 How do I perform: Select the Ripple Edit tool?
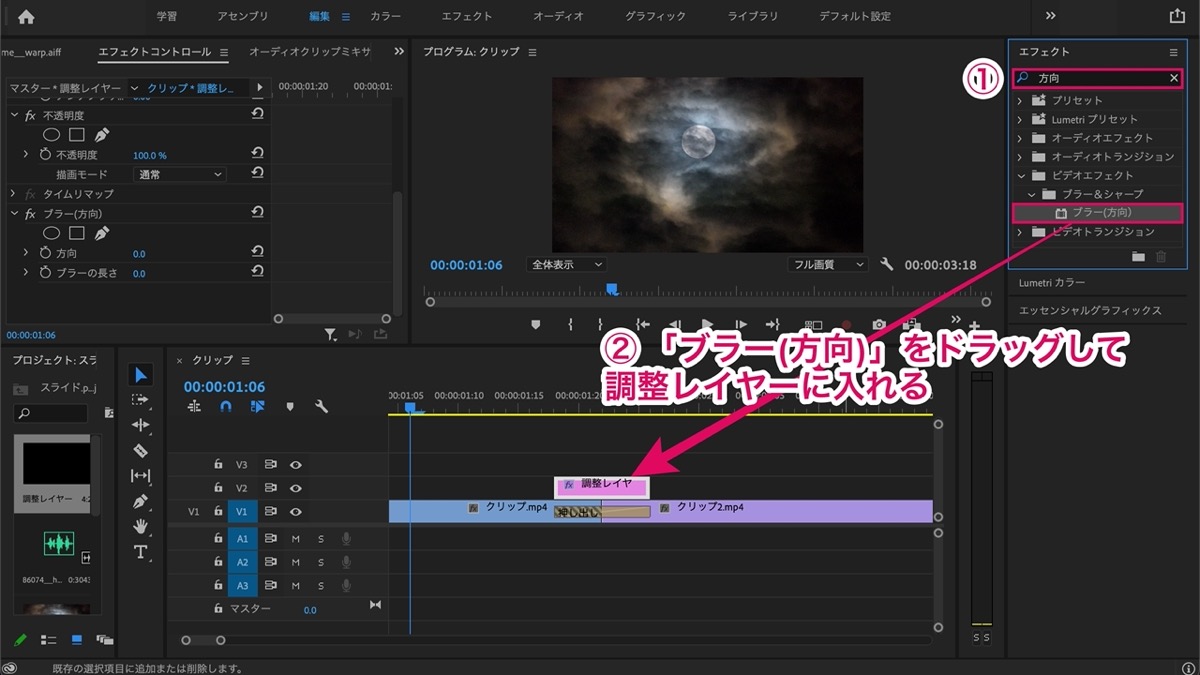[x=141, y=425]
